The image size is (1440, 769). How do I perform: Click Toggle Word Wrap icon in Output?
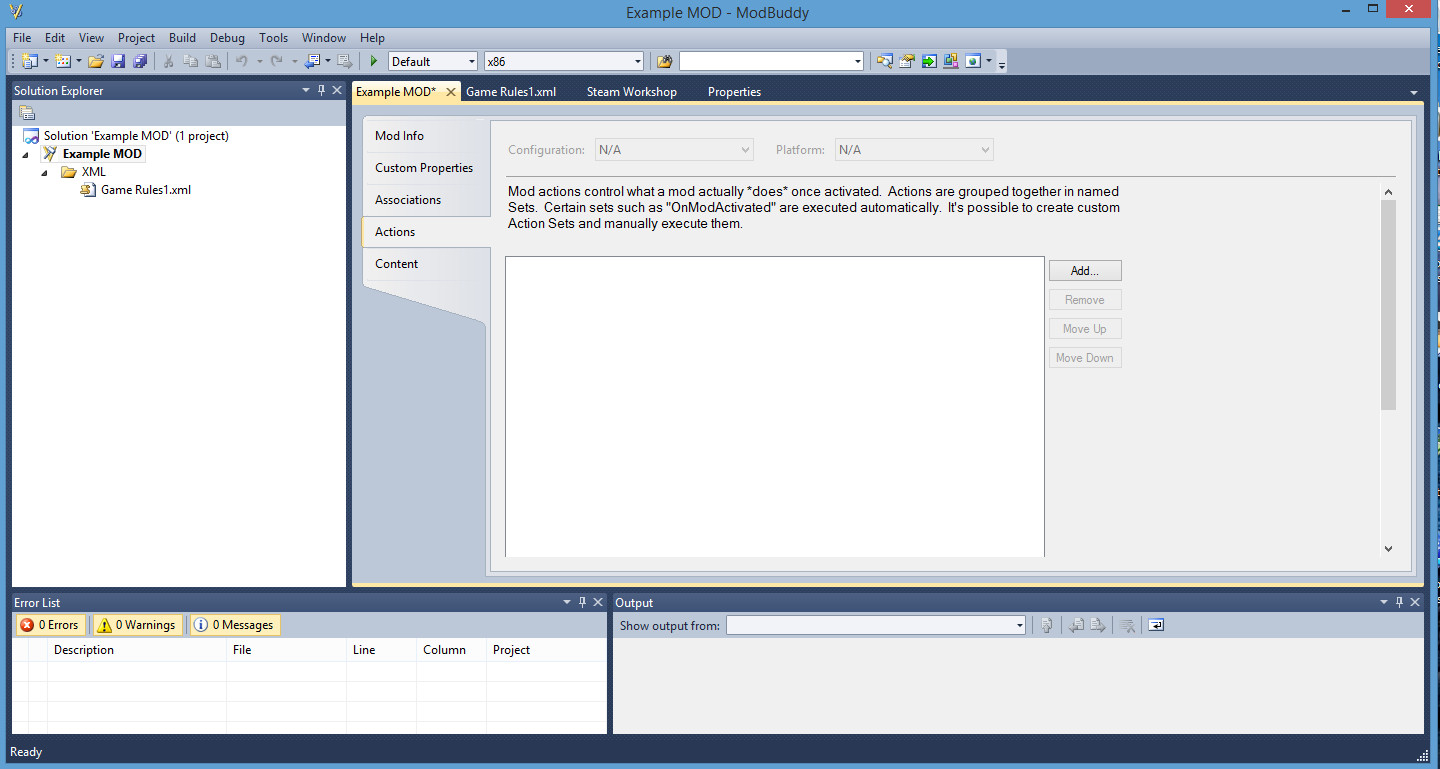coord(1155,625)
